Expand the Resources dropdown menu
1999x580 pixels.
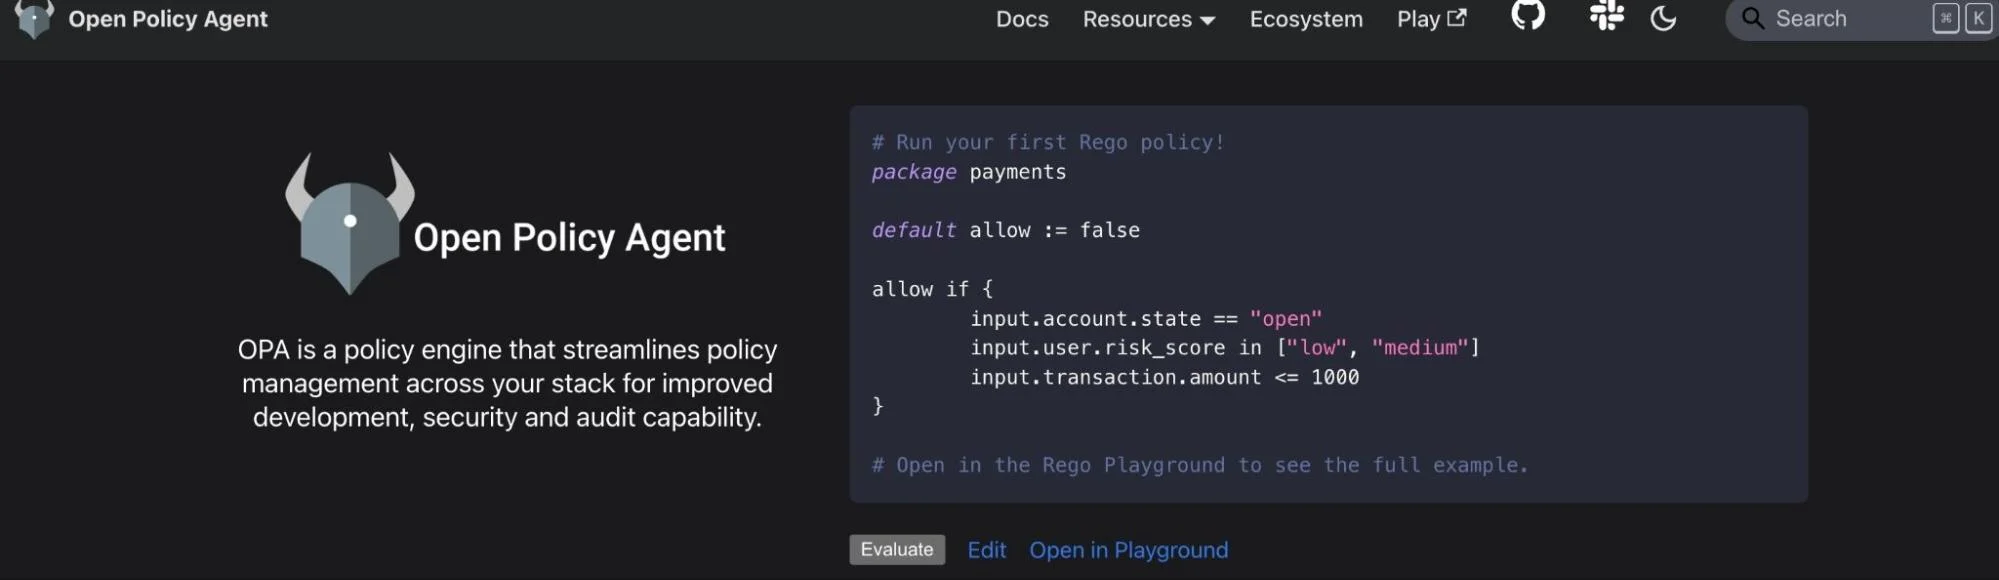point(1149,19)
